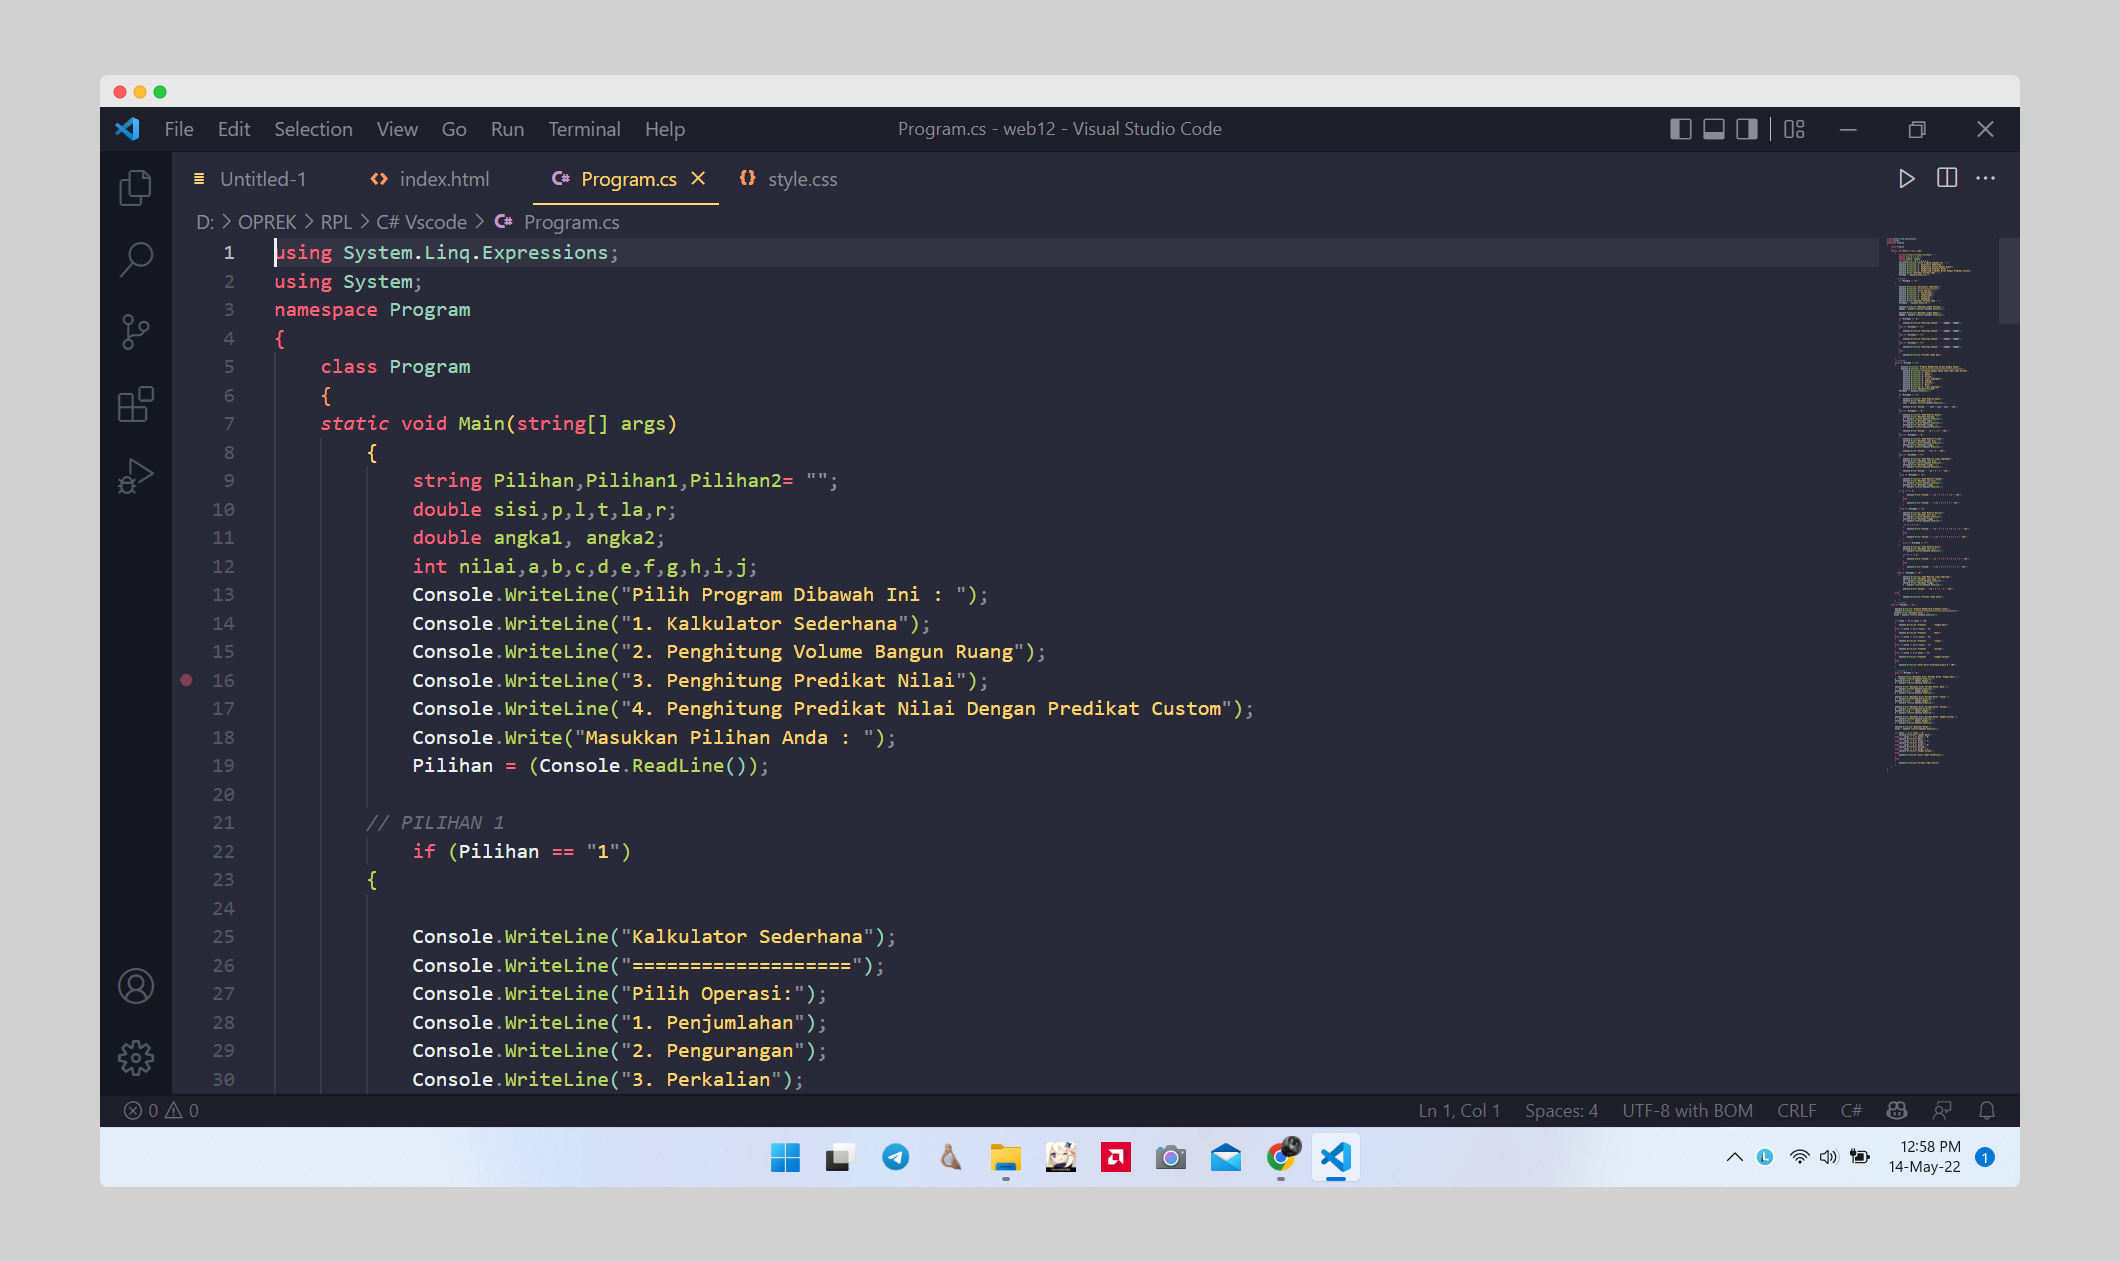Open Windows Start button in taskbar
The width and height of the screenshot is (2120, 1262).
tap(785, 1158)
